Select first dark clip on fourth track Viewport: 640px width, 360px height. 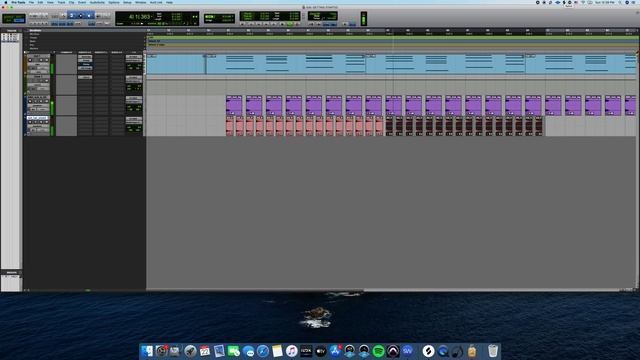[x=389, y=126]
